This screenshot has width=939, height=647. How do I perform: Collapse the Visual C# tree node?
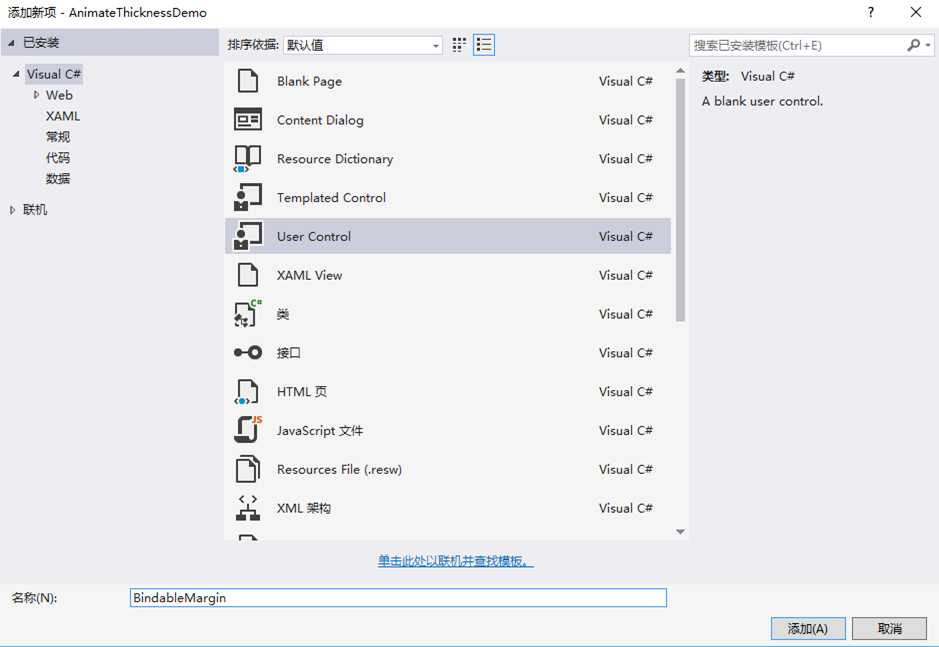(x=16, y=74)
